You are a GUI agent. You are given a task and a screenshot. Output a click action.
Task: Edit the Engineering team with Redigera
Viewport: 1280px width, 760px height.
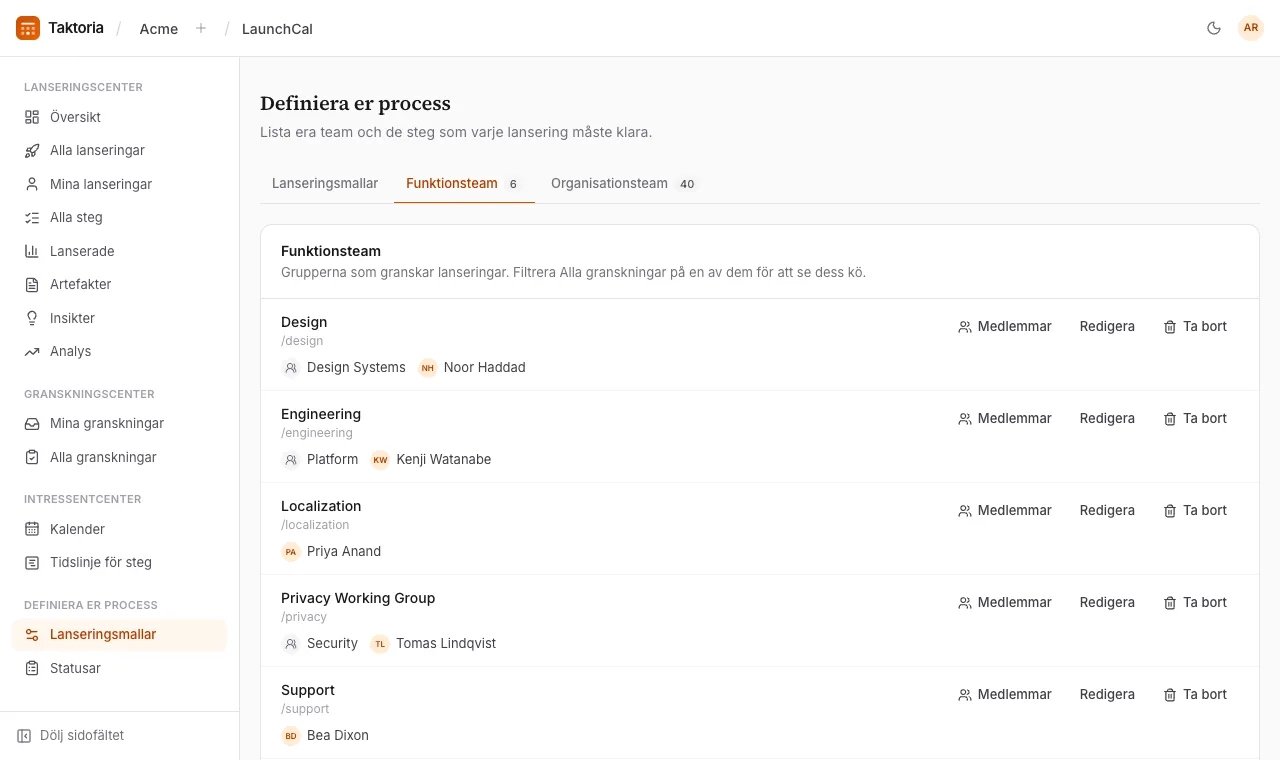tap(1107, 419)
